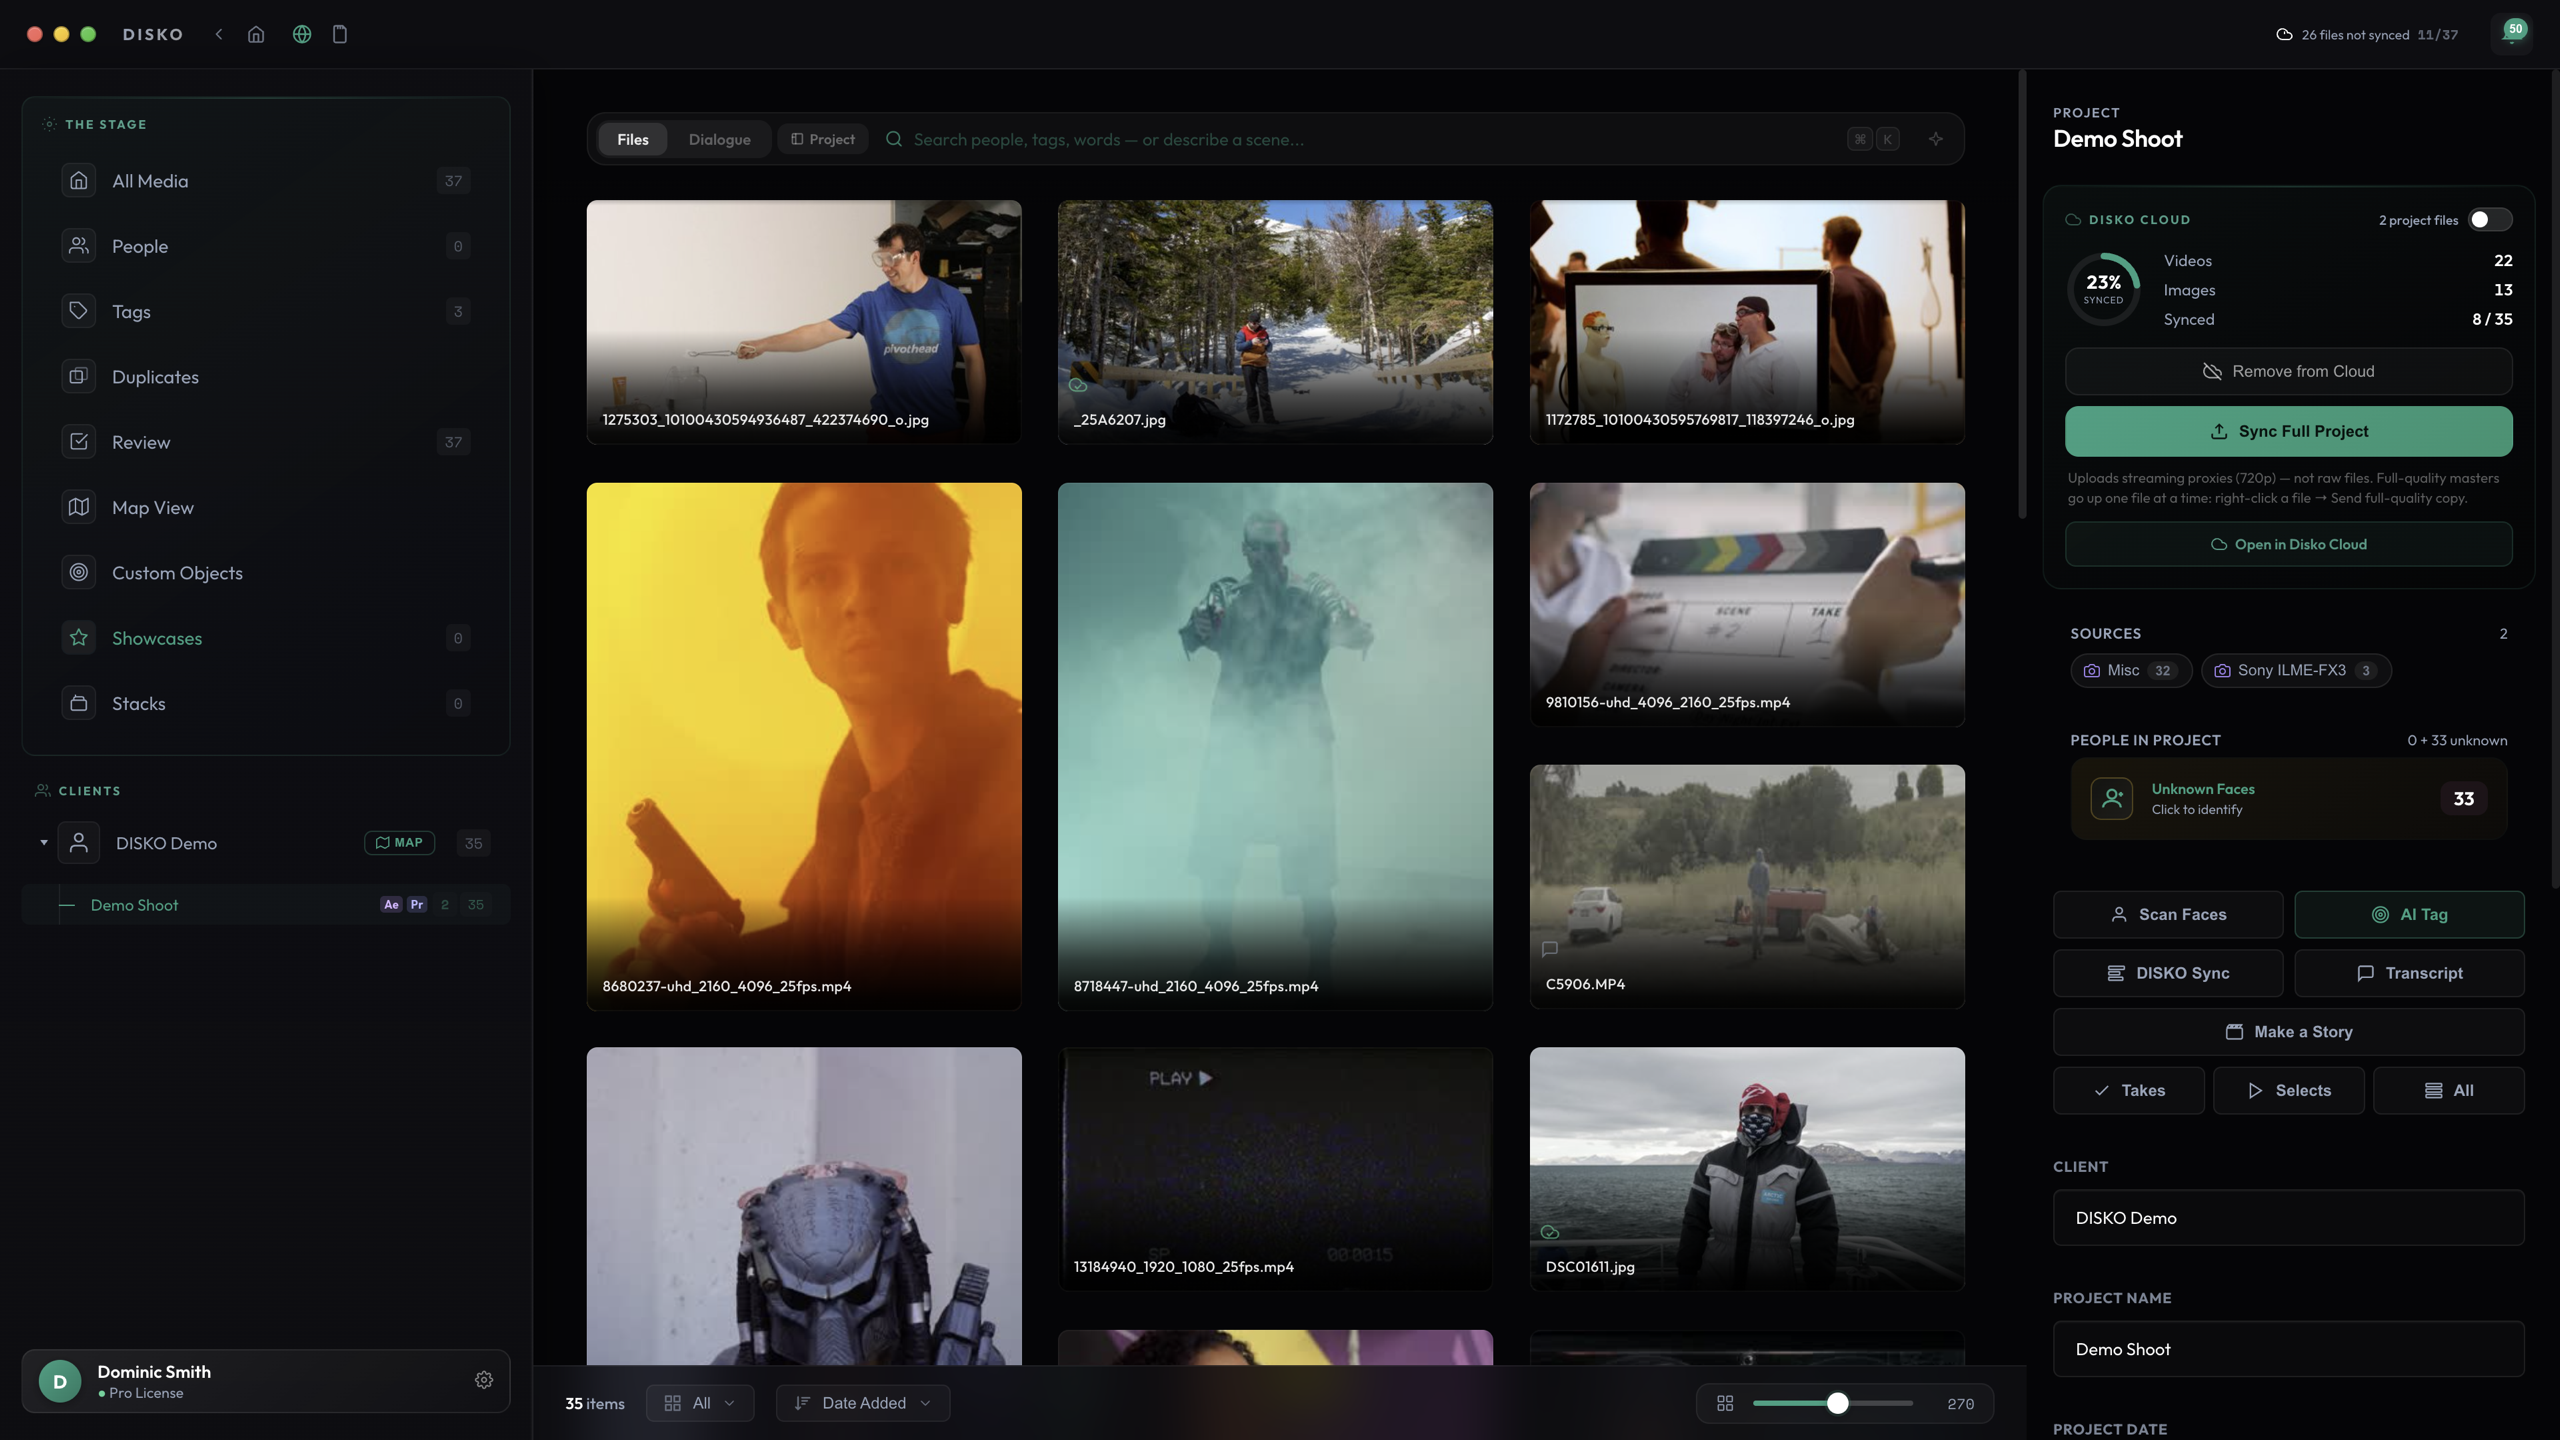
Task: Click the Scan Faces button
Action: tap(2168, 914)
